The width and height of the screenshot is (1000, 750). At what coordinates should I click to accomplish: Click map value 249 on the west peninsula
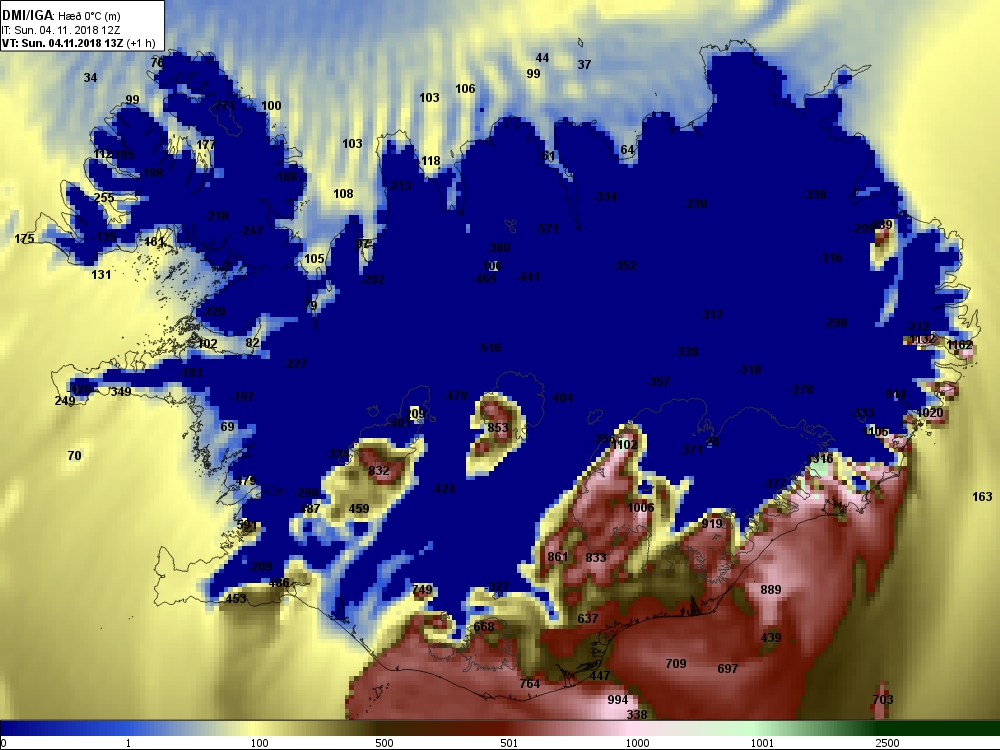[x=64, y=401]
